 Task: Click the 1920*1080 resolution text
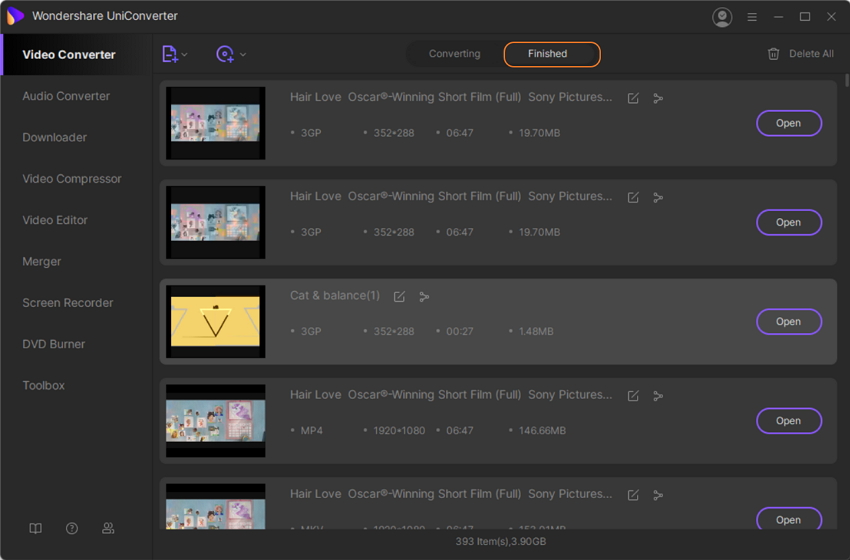399,430
